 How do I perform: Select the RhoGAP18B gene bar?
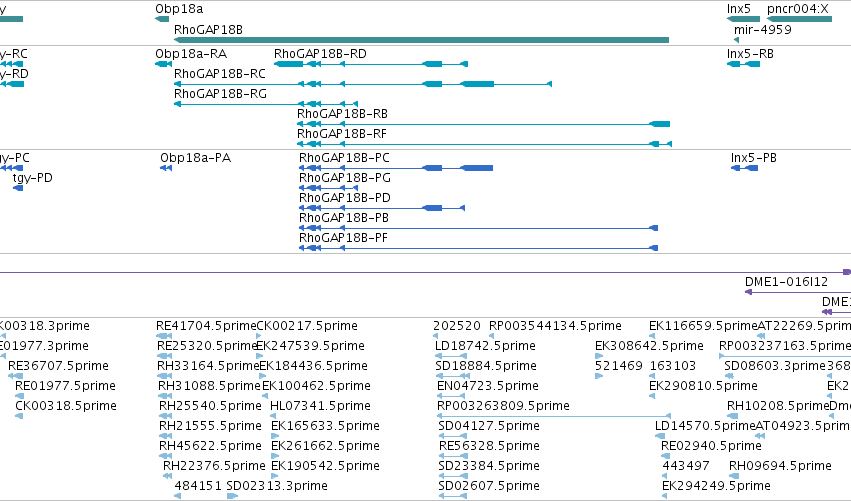coord(421,40)
